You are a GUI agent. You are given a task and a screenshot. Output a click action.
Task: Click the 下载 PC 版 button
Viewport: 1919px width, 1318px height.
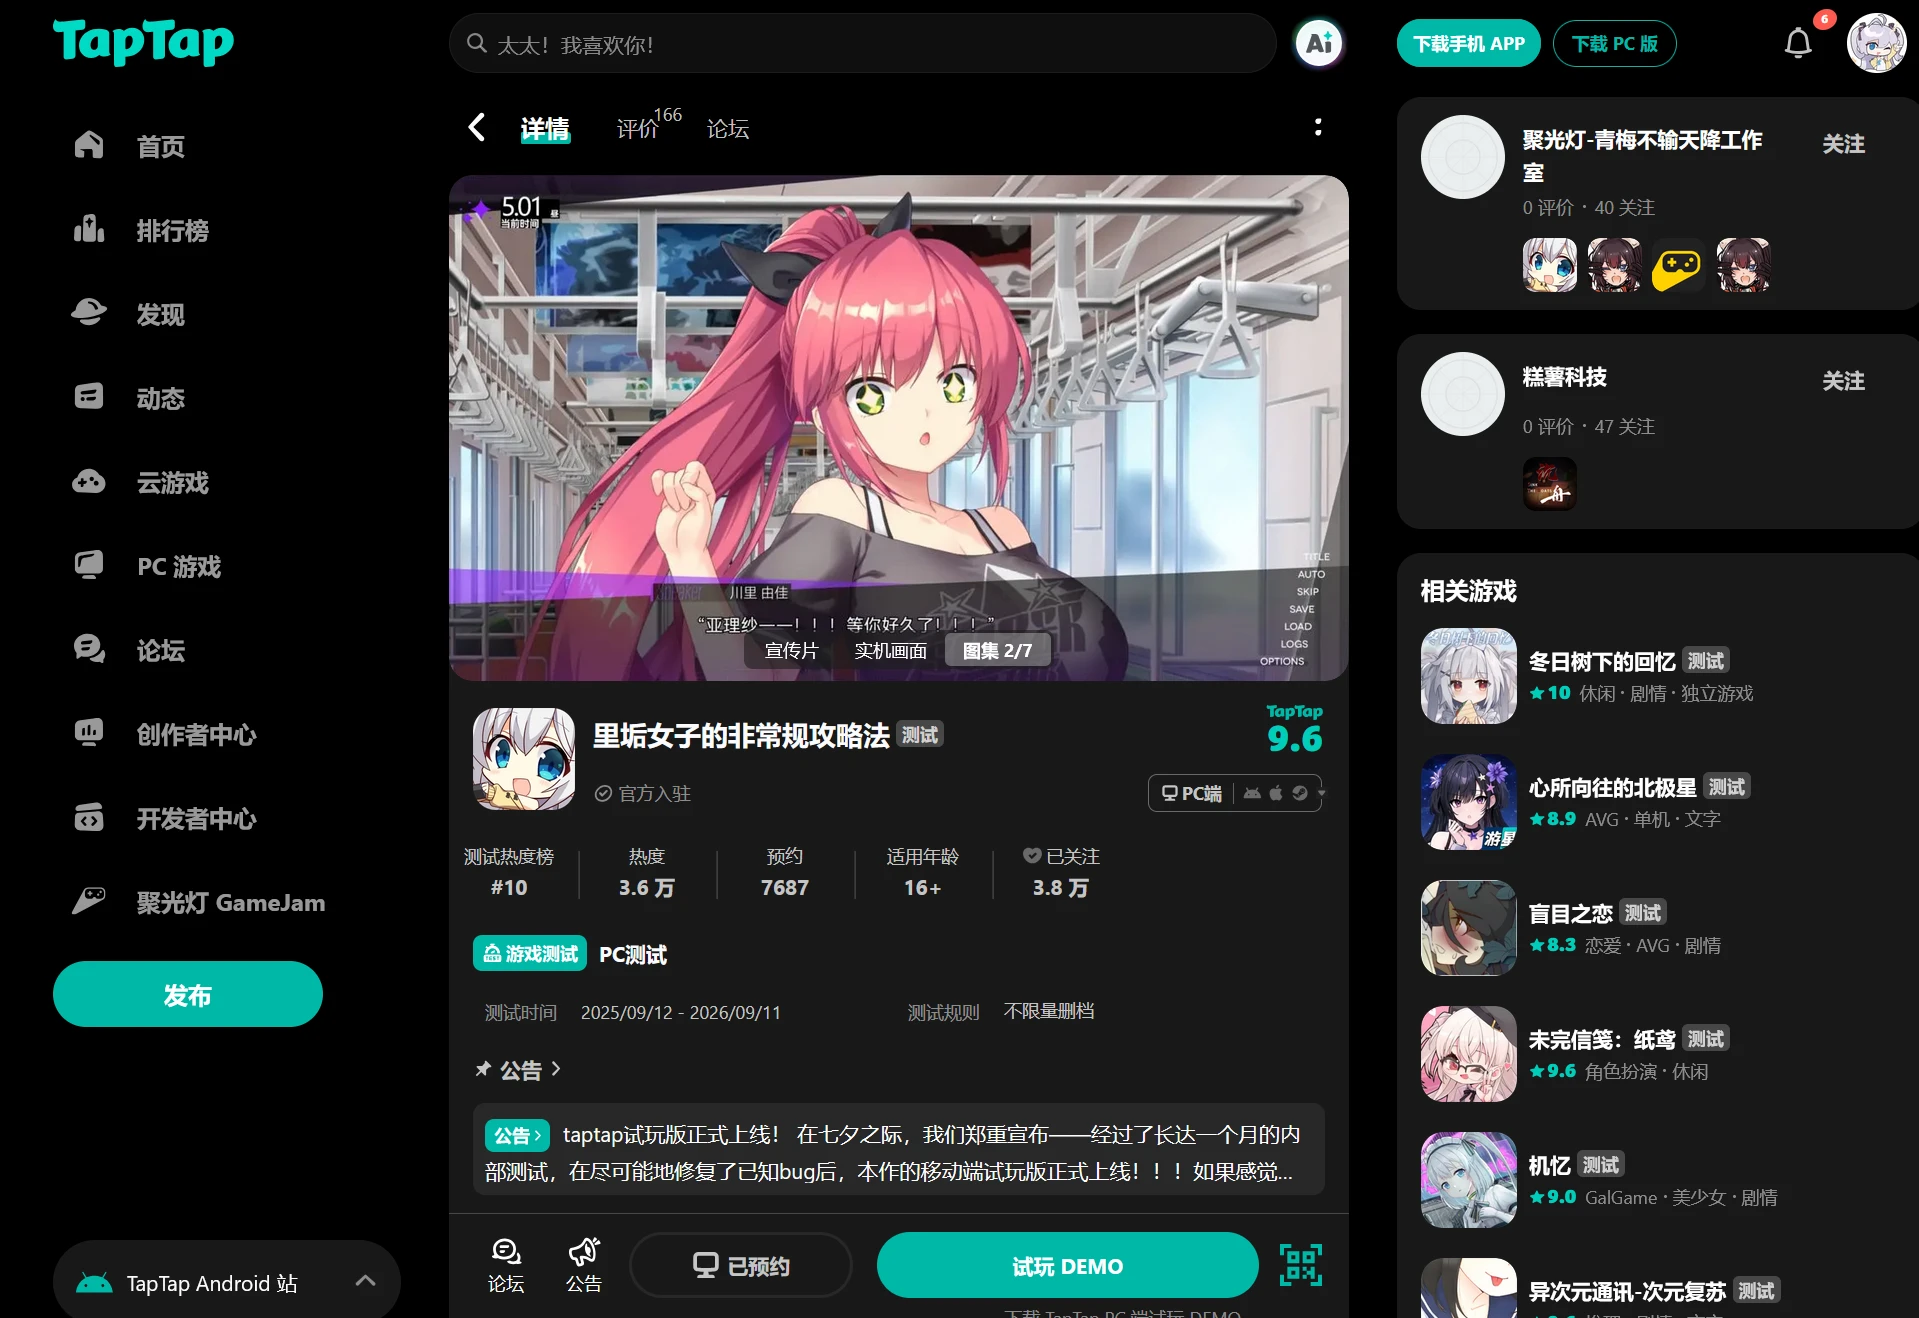[1615, 43]
